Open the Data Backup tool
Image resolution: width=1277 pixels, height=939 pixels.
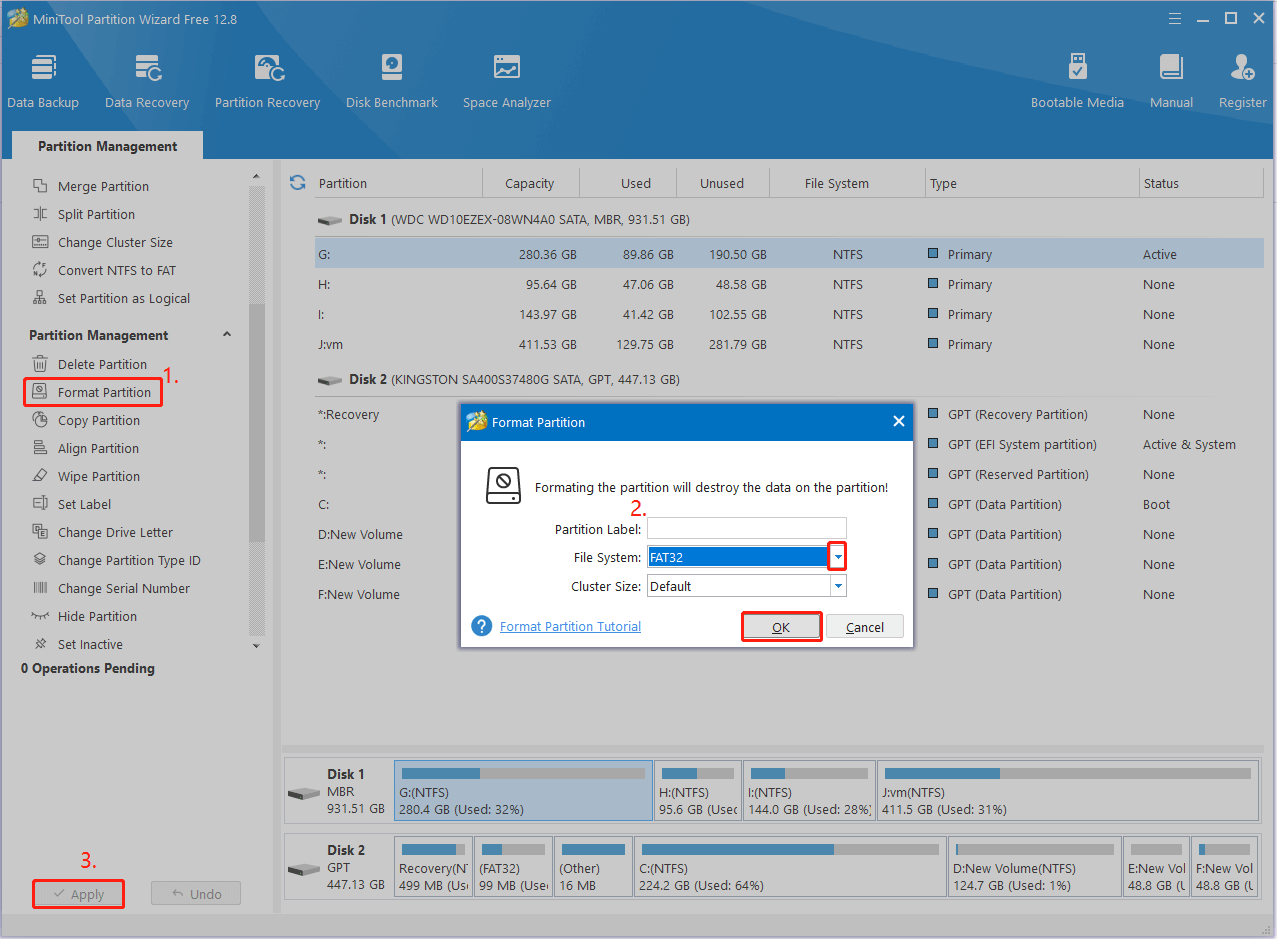(x=43, y=82)
